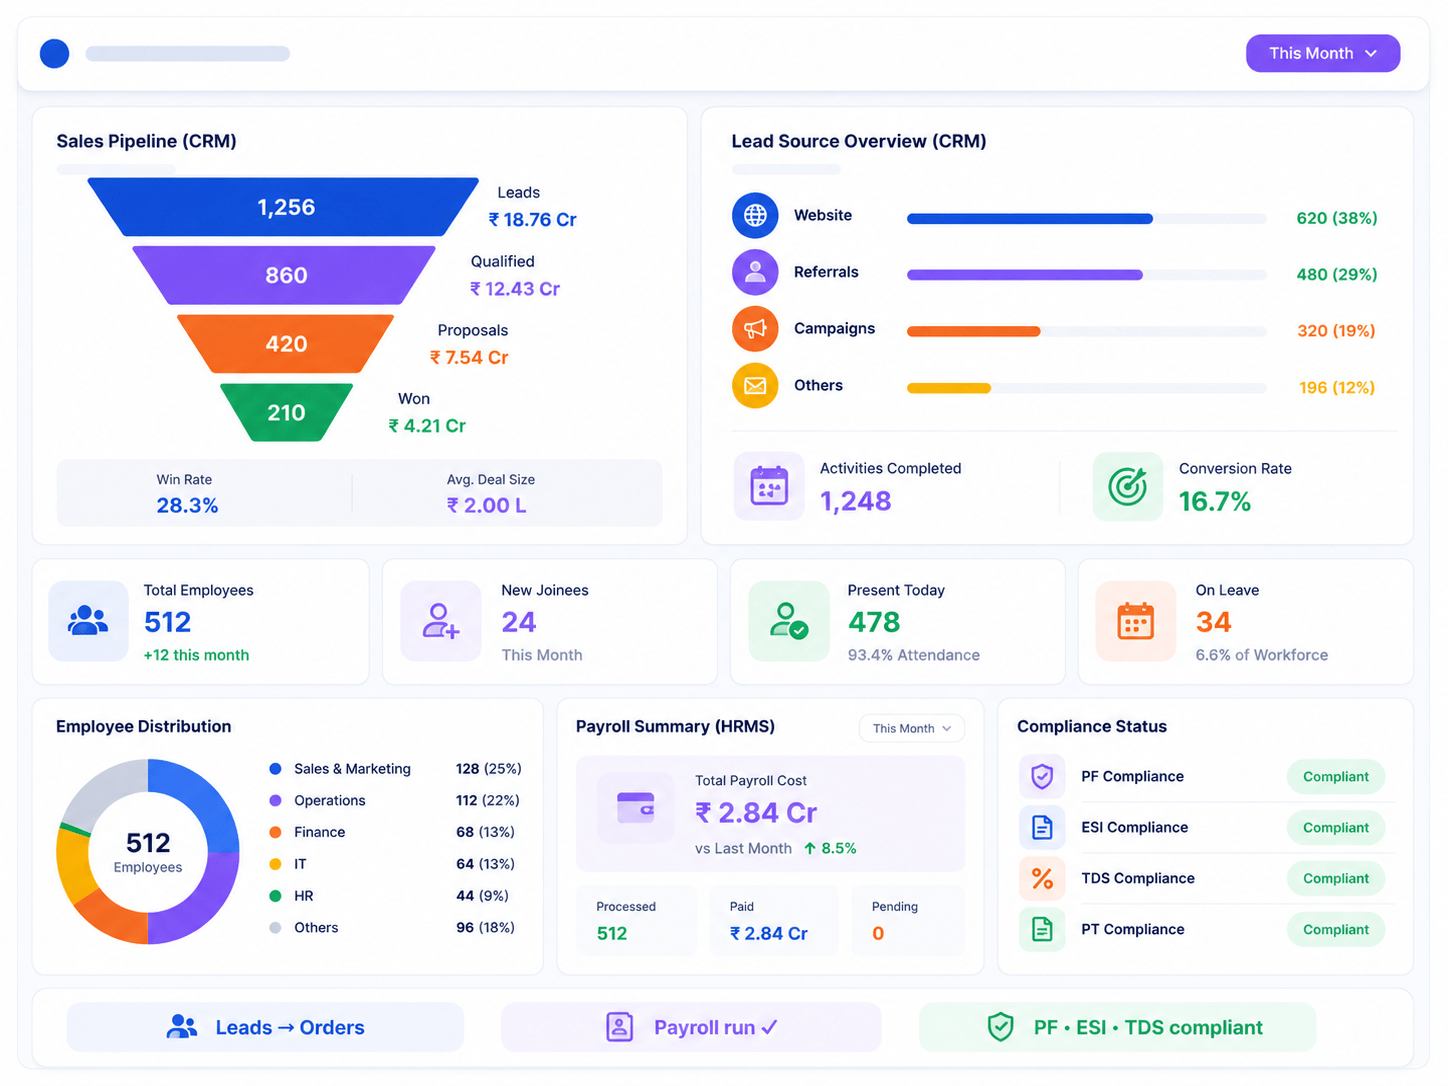Click the PF Compliance Compliant badge
The image size is (1448, 1086).
(x=1336, y=776)
